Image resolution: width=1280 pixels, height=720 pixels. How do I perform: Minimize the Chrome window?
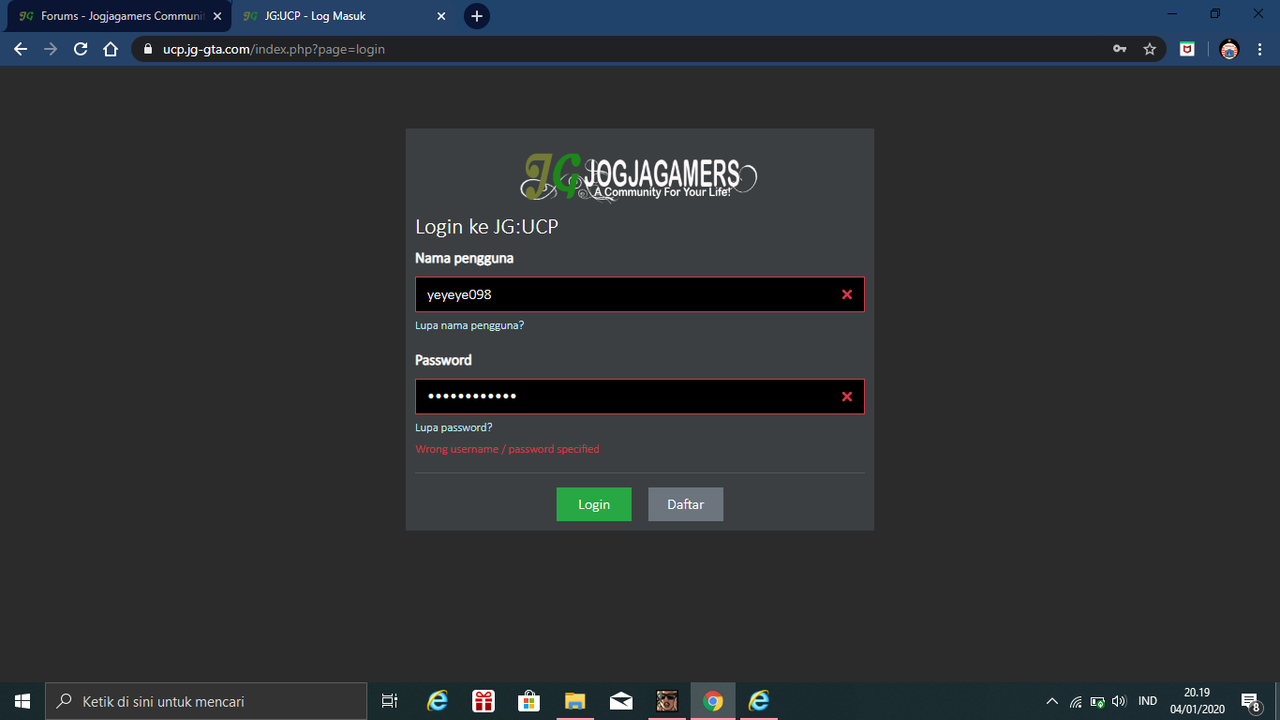pos(1170,14)
